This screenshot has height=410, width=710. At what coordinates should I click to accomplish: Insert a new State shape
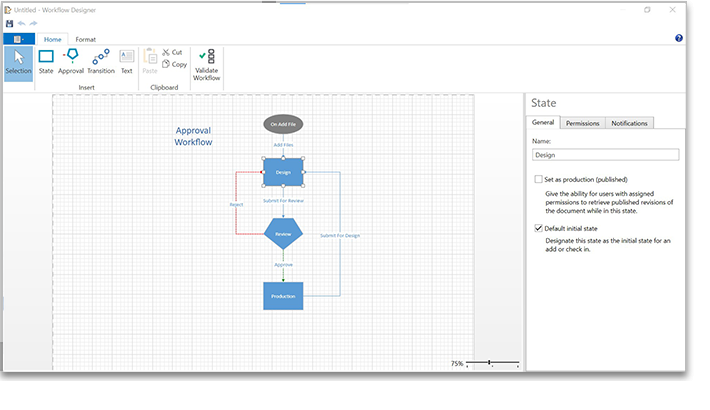click(46, 62)
